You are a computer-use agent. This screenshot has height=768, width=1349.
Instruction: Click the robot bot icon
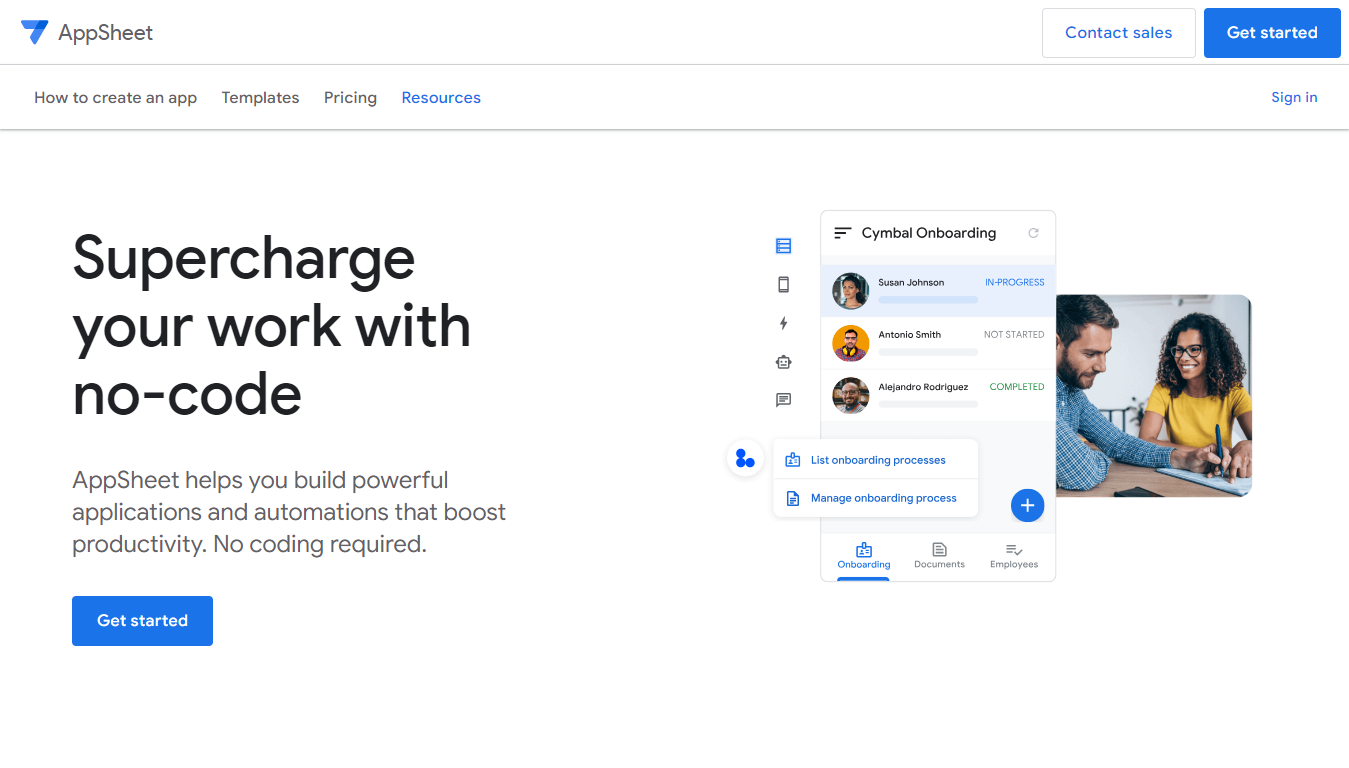click(x=783, y=362)
